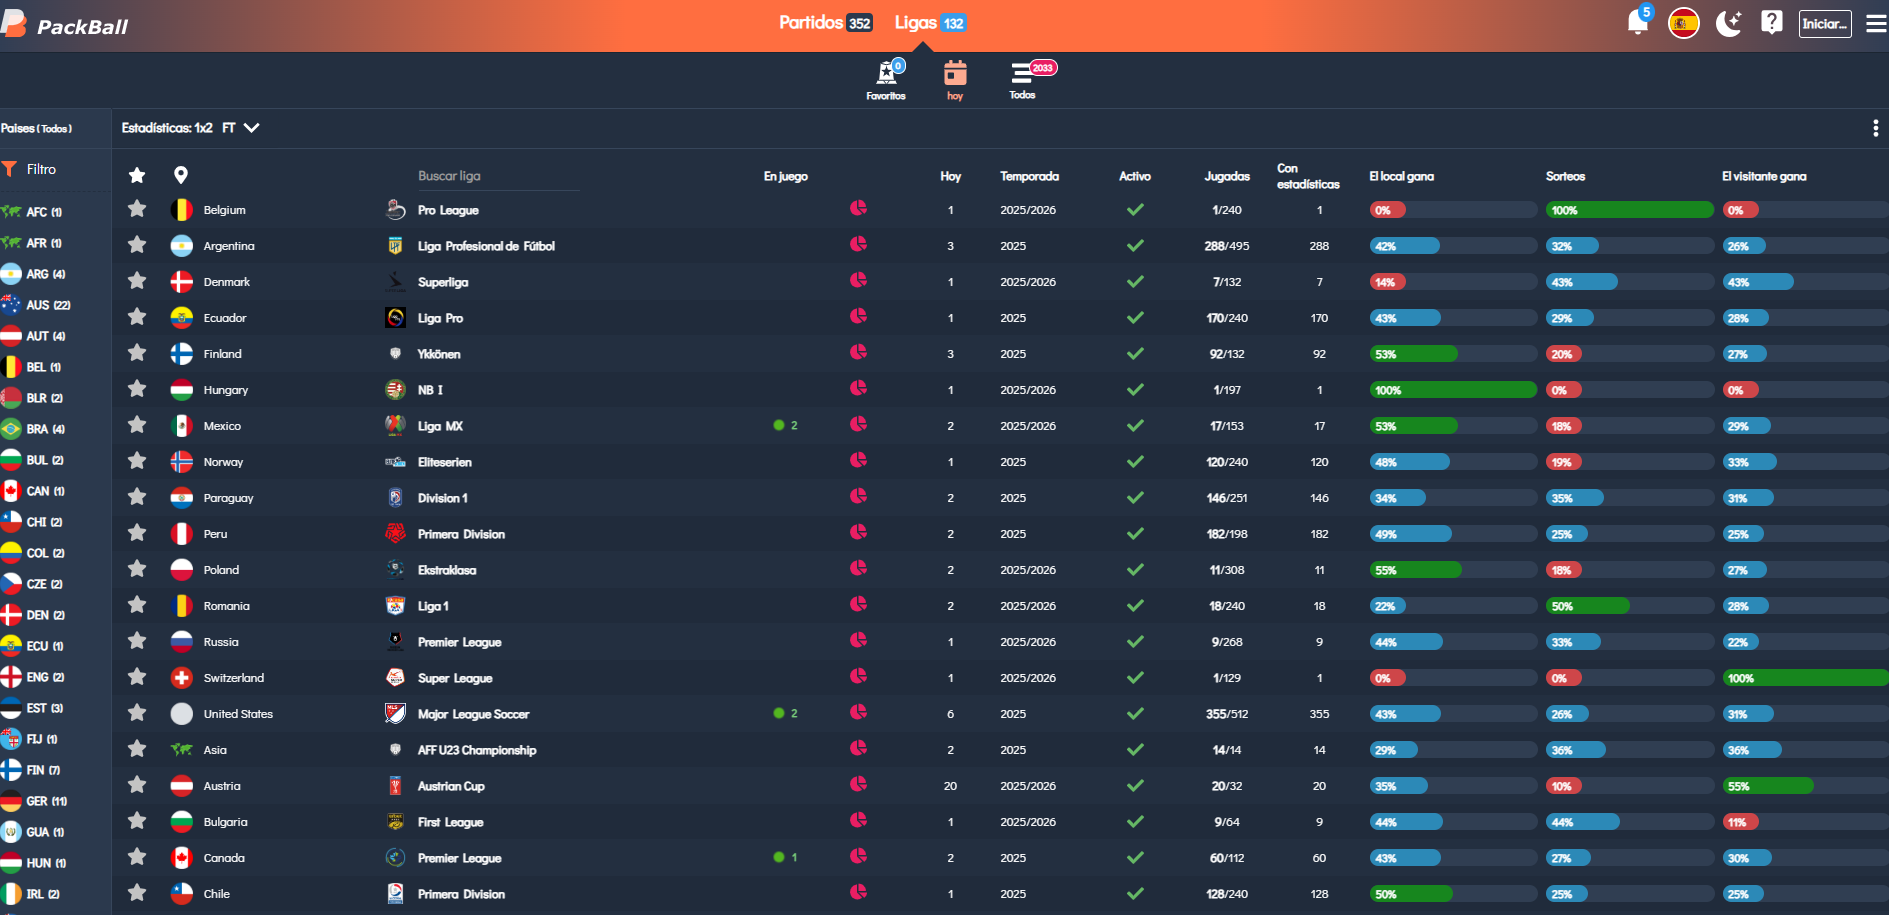The image size is (1889, 915).
Task: Expand AUS (22) country group
Action: (x=36, y=305)
